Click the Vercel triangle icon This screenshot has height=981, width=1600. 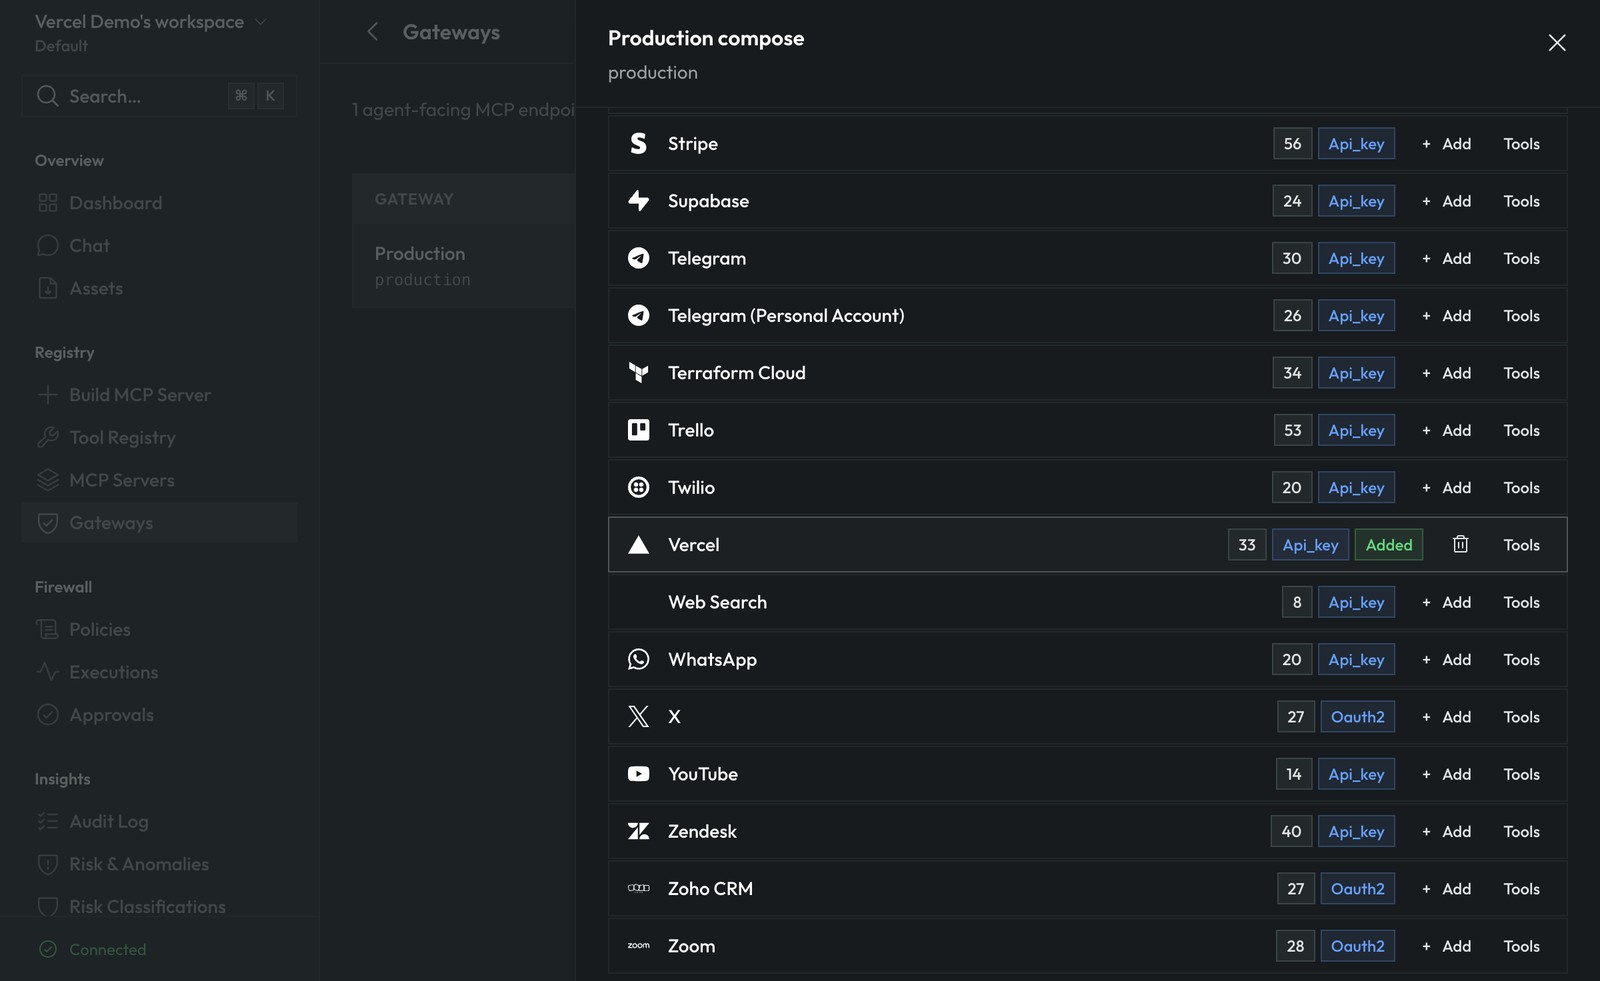point(638,545)
